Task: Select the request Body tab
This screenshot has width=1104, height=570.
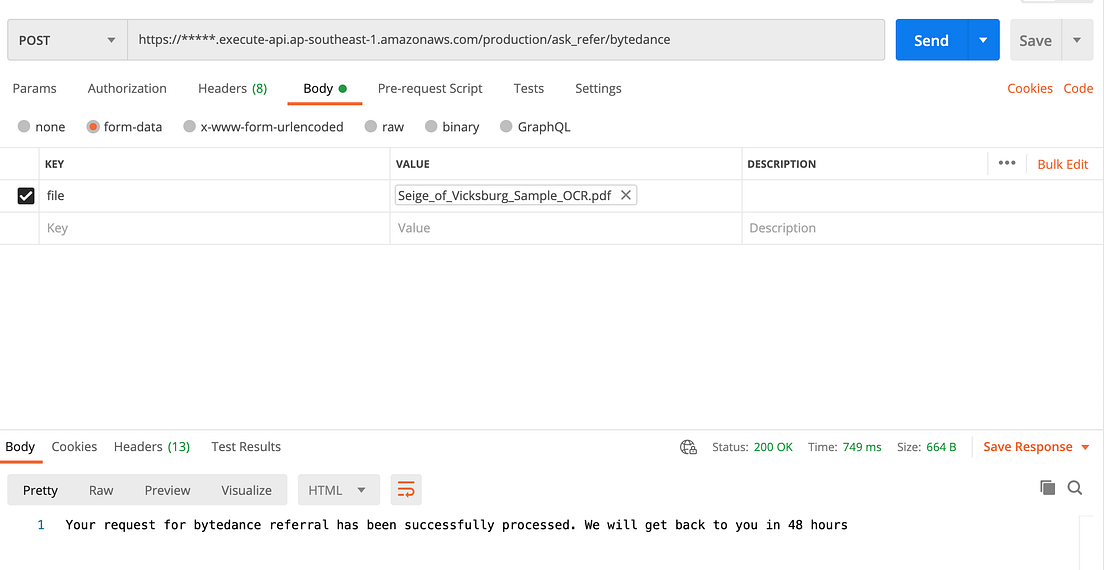Action: pos(325,89)
